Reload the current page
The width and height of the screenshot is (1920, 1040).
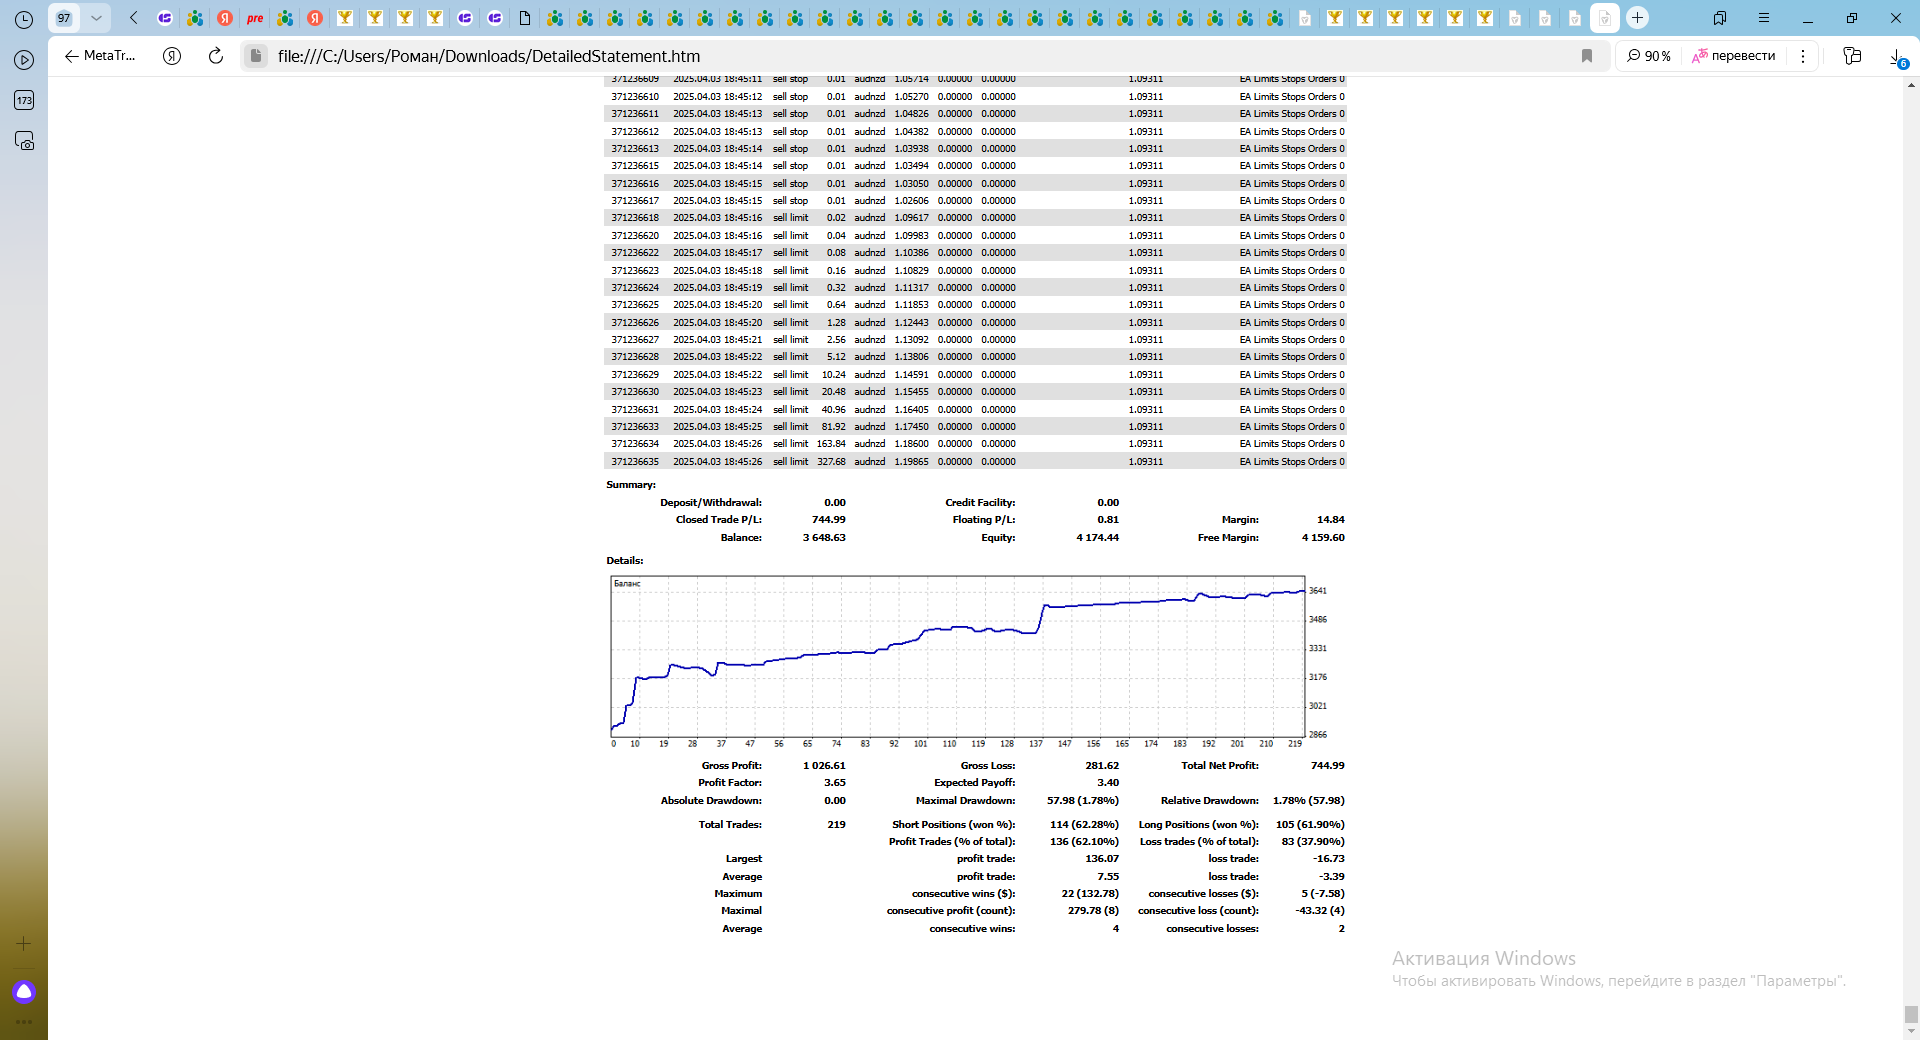tap(215, 56)
